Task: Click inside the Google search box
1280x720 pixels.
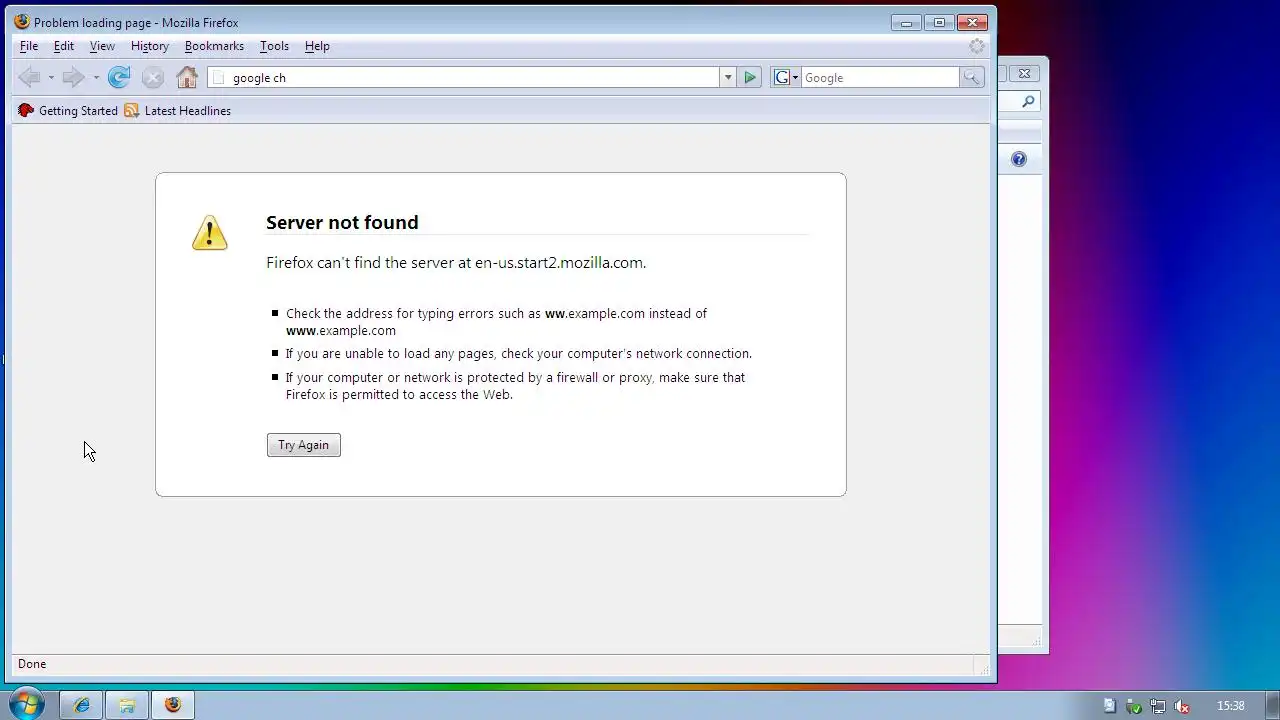Action: pos(880,77)
